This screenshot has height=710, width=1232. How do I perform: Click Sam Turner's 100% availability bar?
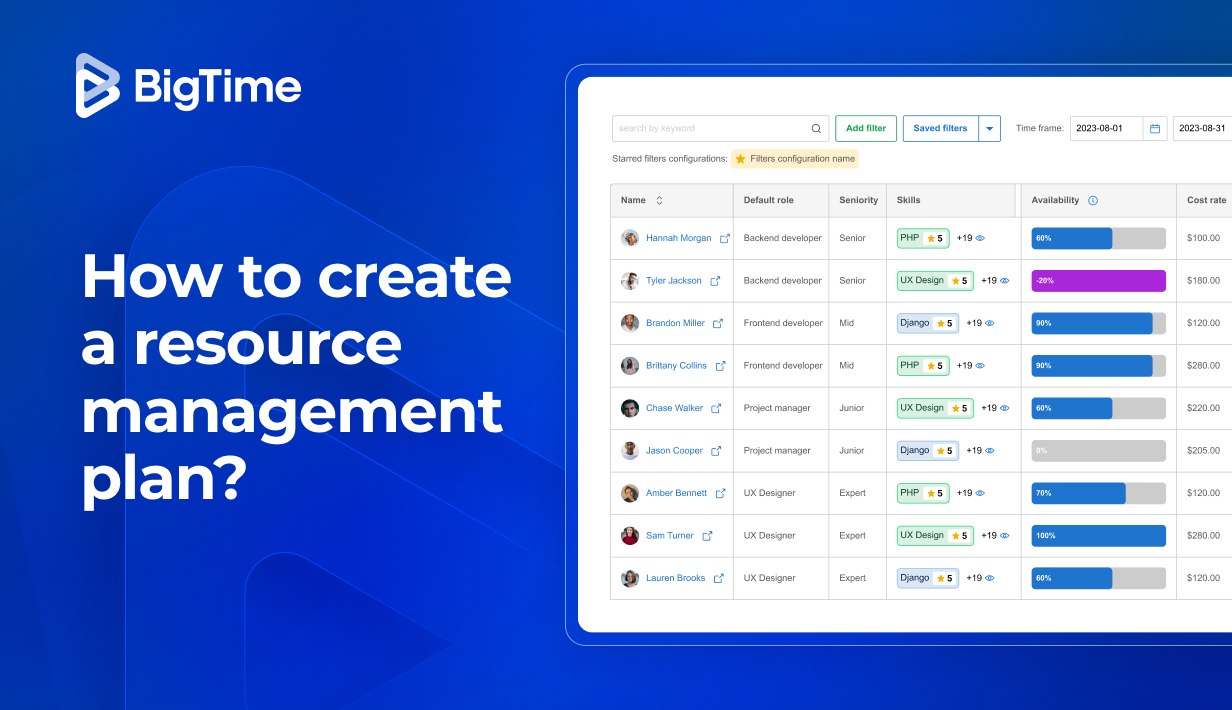1099,536
